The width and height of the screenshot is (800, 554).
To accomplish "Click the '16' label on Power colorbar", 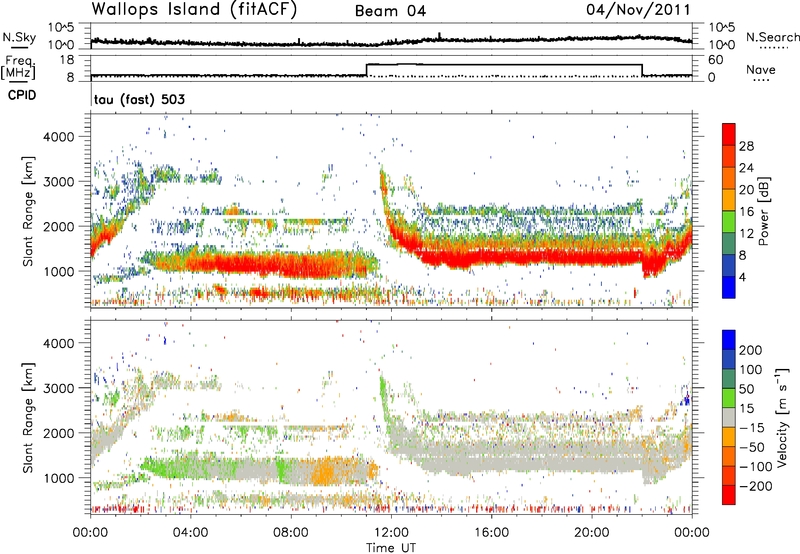I will [746, 212].
